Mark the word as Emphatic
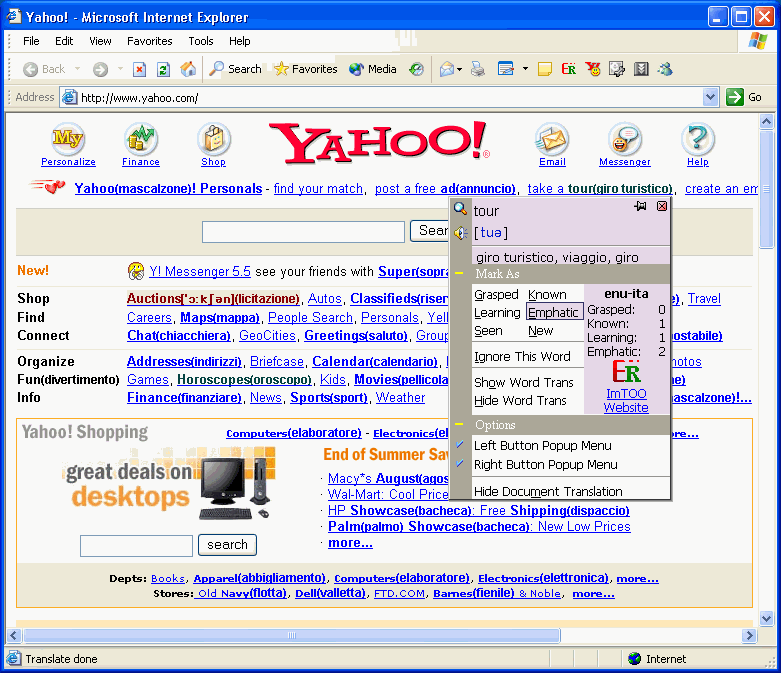 click(553, 312)
